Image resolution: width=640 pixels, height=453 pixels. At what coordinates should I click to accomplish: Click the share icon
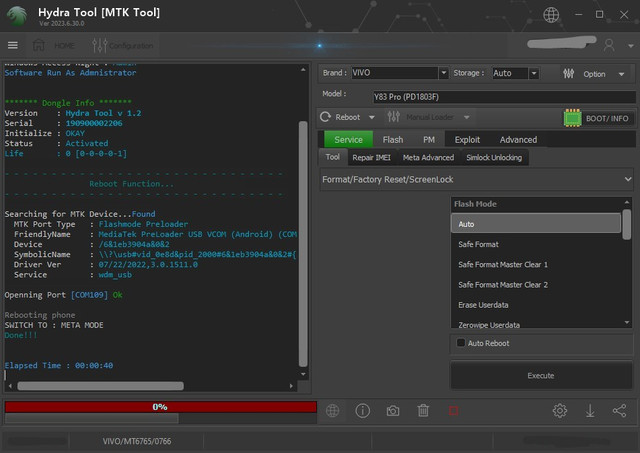click(619, 411)
